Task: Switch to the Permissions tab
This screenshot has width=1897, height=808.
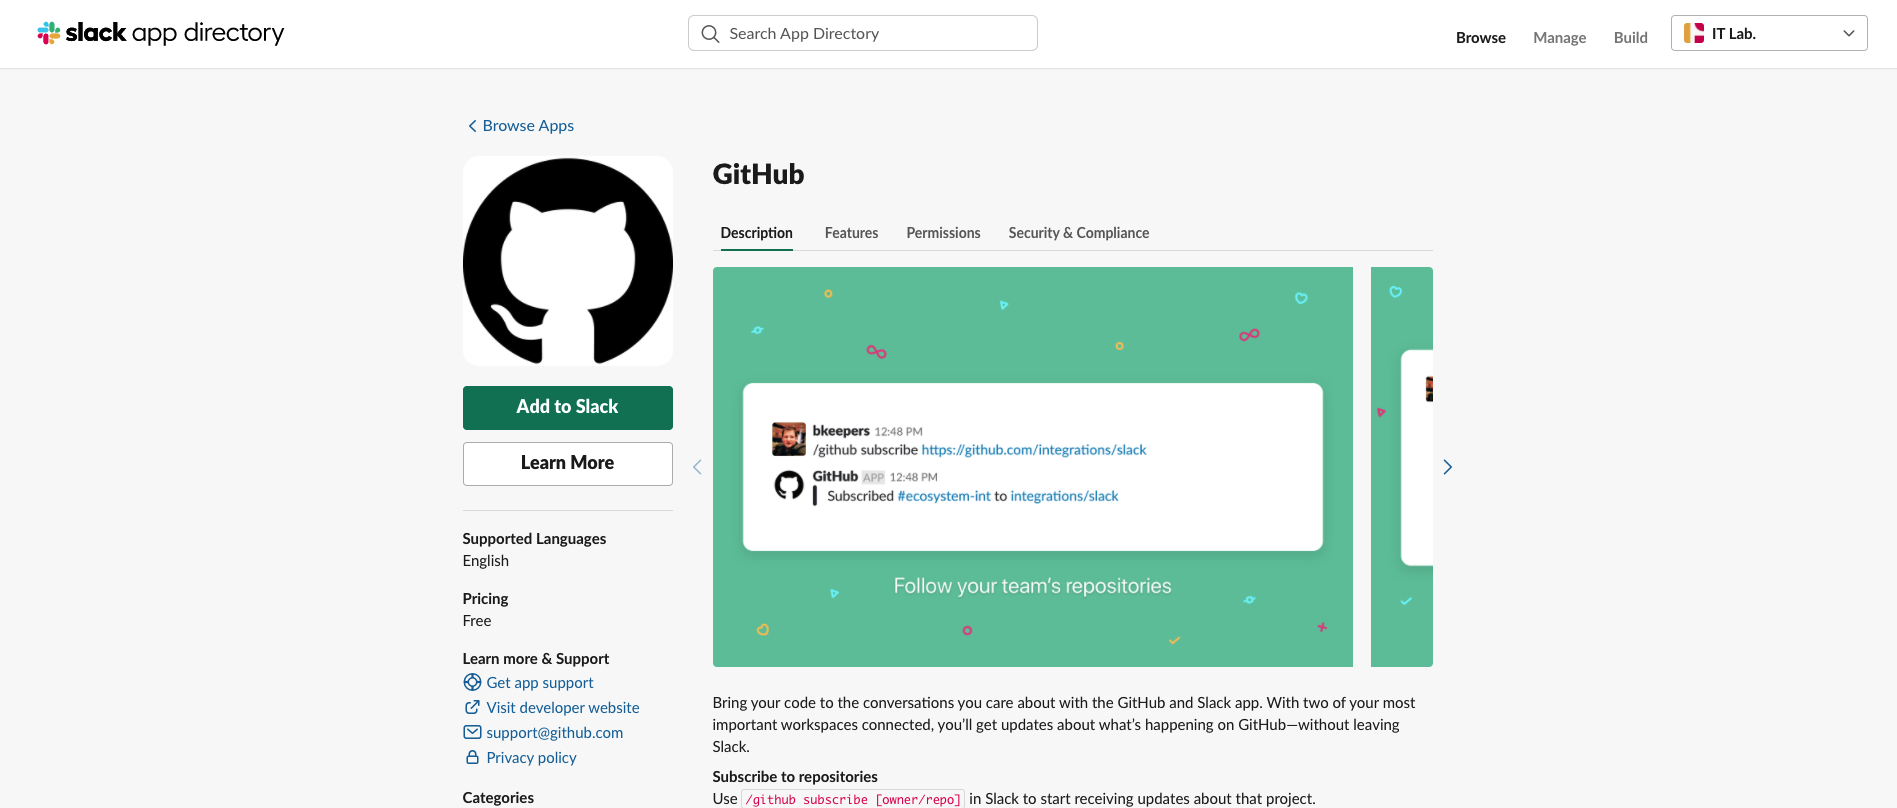Action: (943, 233)
